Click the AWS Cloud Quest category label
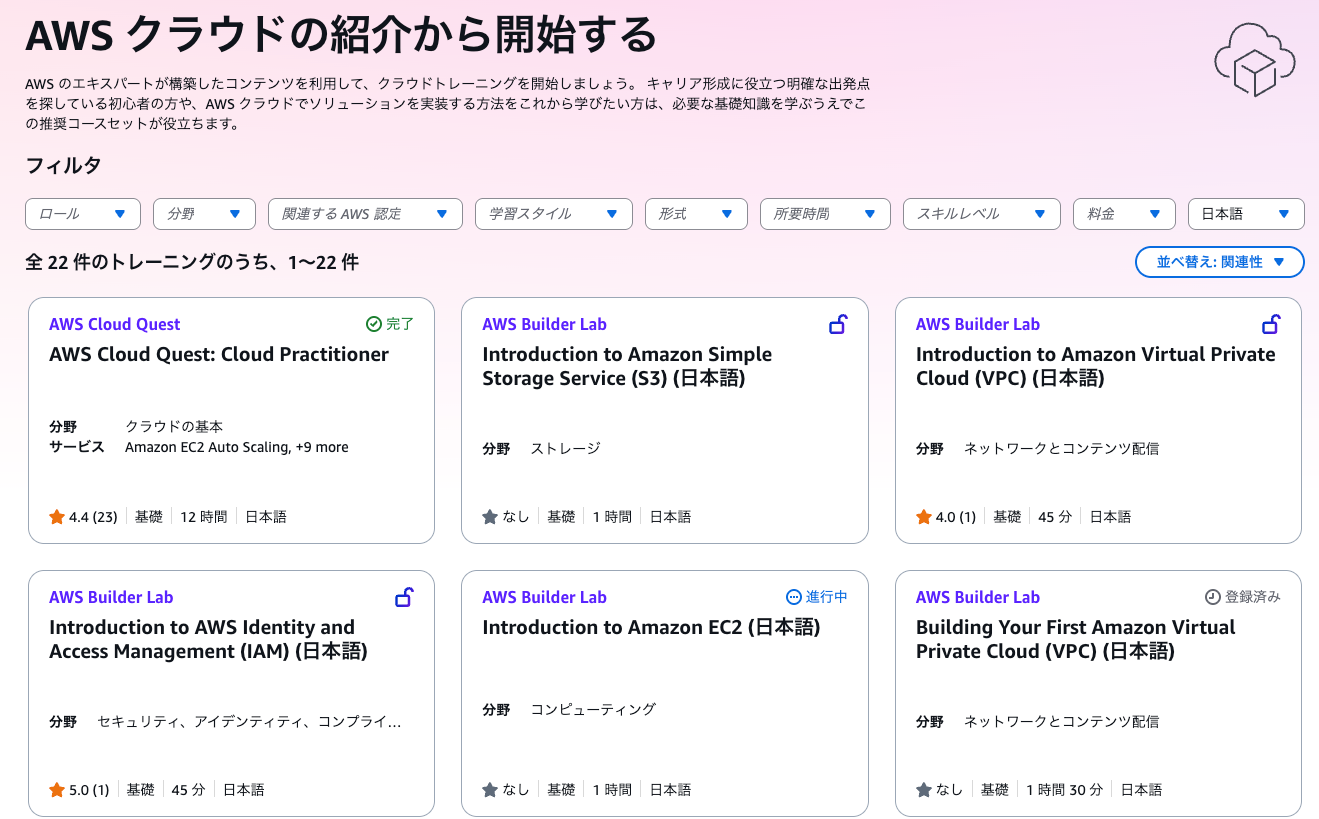1319x819 pixels. pos(115,324)
